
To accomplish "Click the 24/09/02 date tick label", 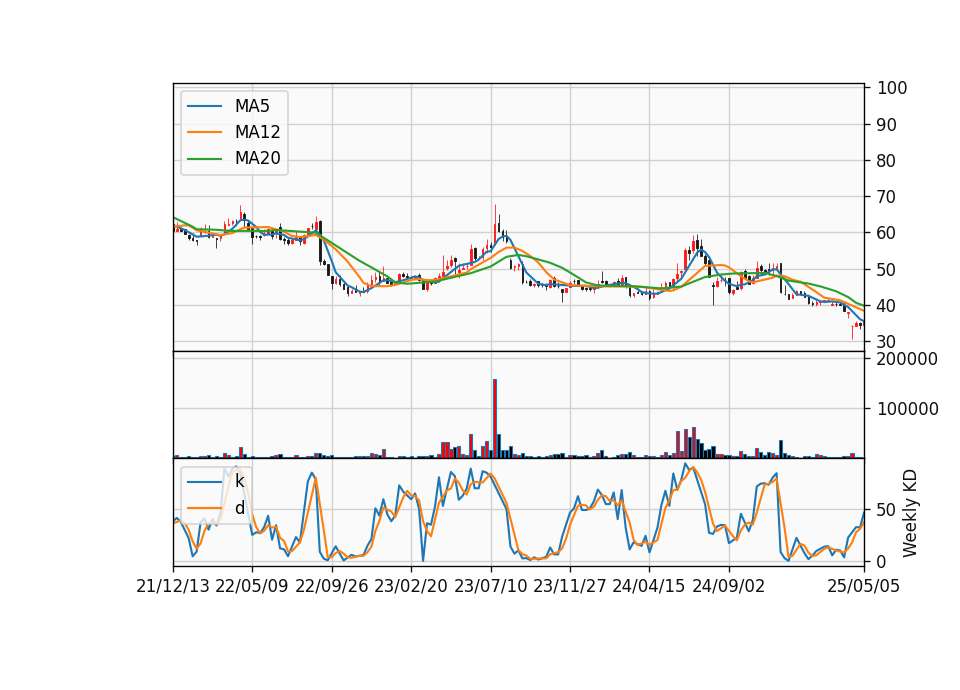I will click(x=729, y=587).
